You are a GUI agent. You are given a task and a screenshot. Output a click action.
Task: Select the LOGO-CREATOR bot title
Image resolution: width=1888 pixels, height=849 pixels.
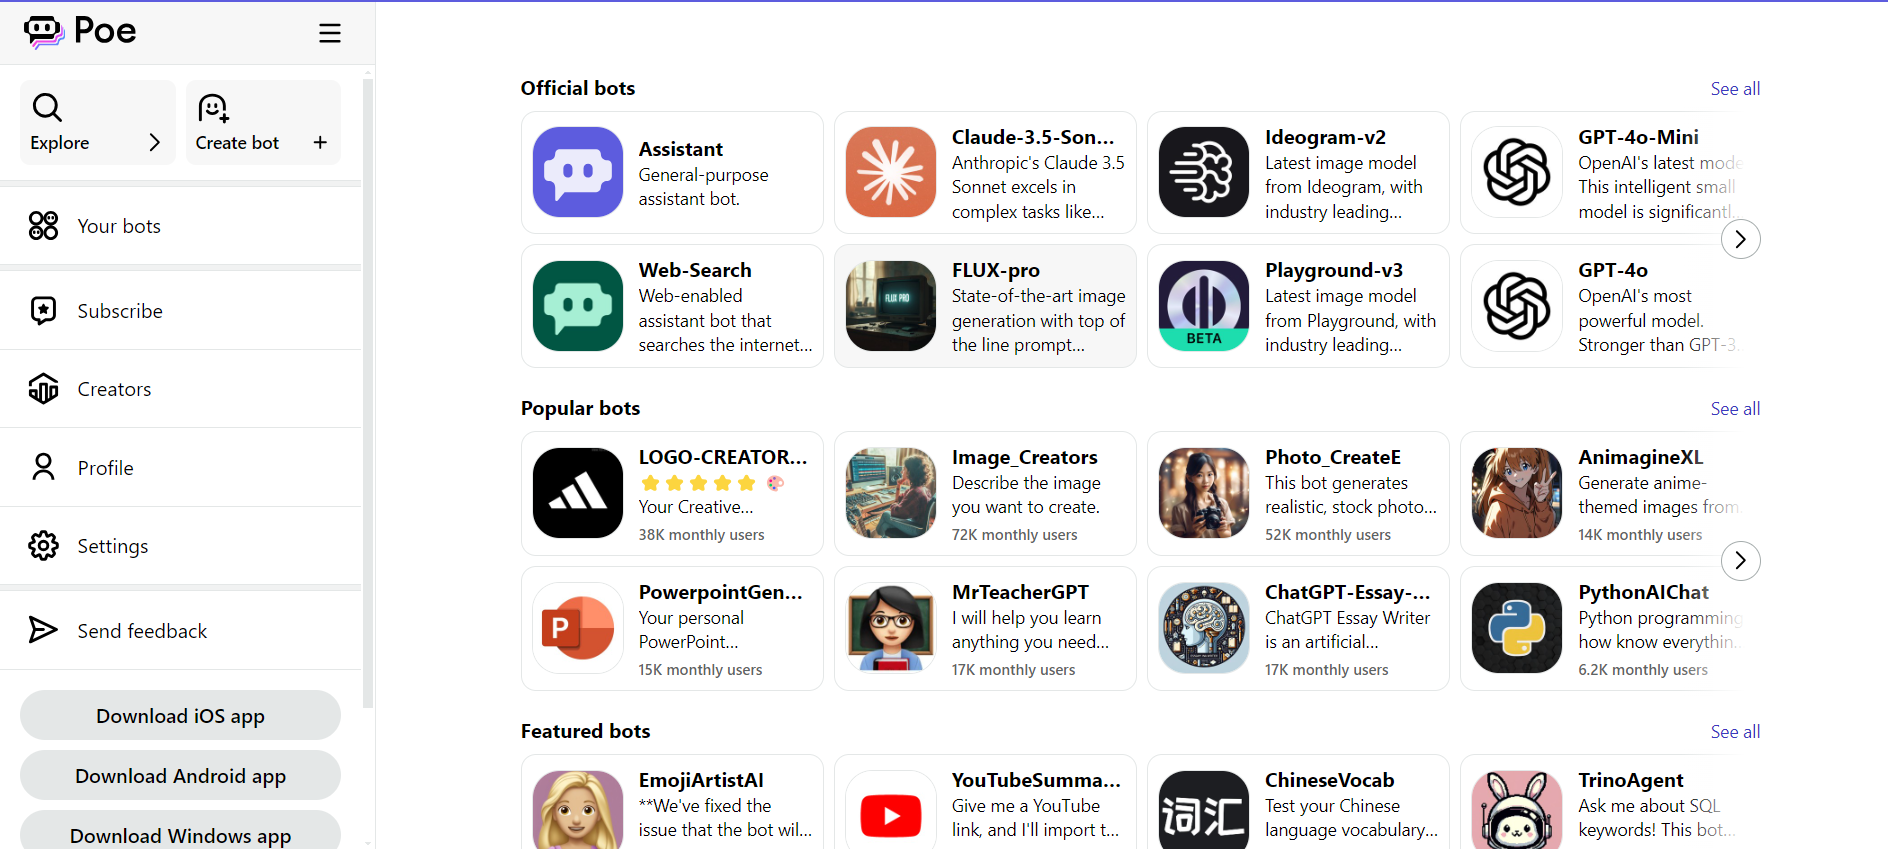tap(723, 457)
